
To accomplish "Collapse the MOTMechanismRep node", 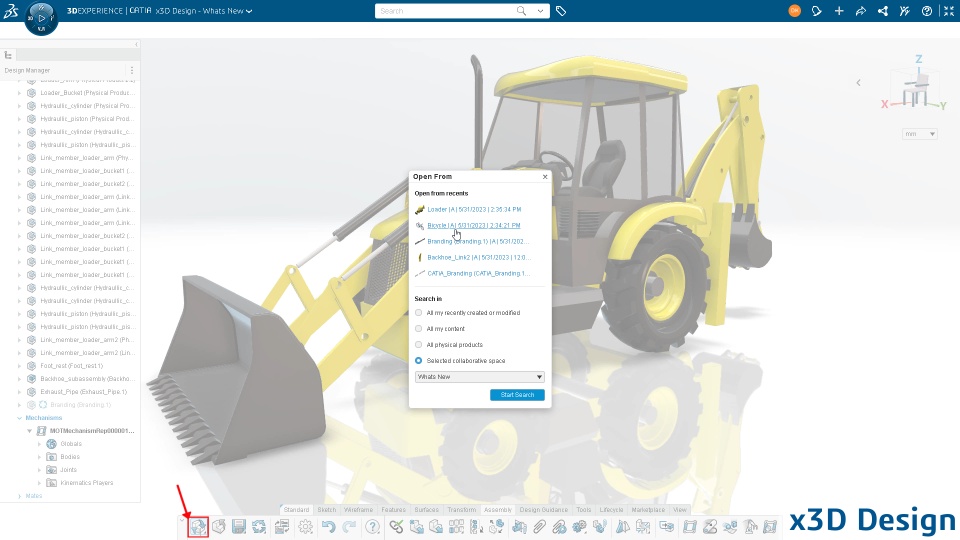I will click(x=29, y=431).
